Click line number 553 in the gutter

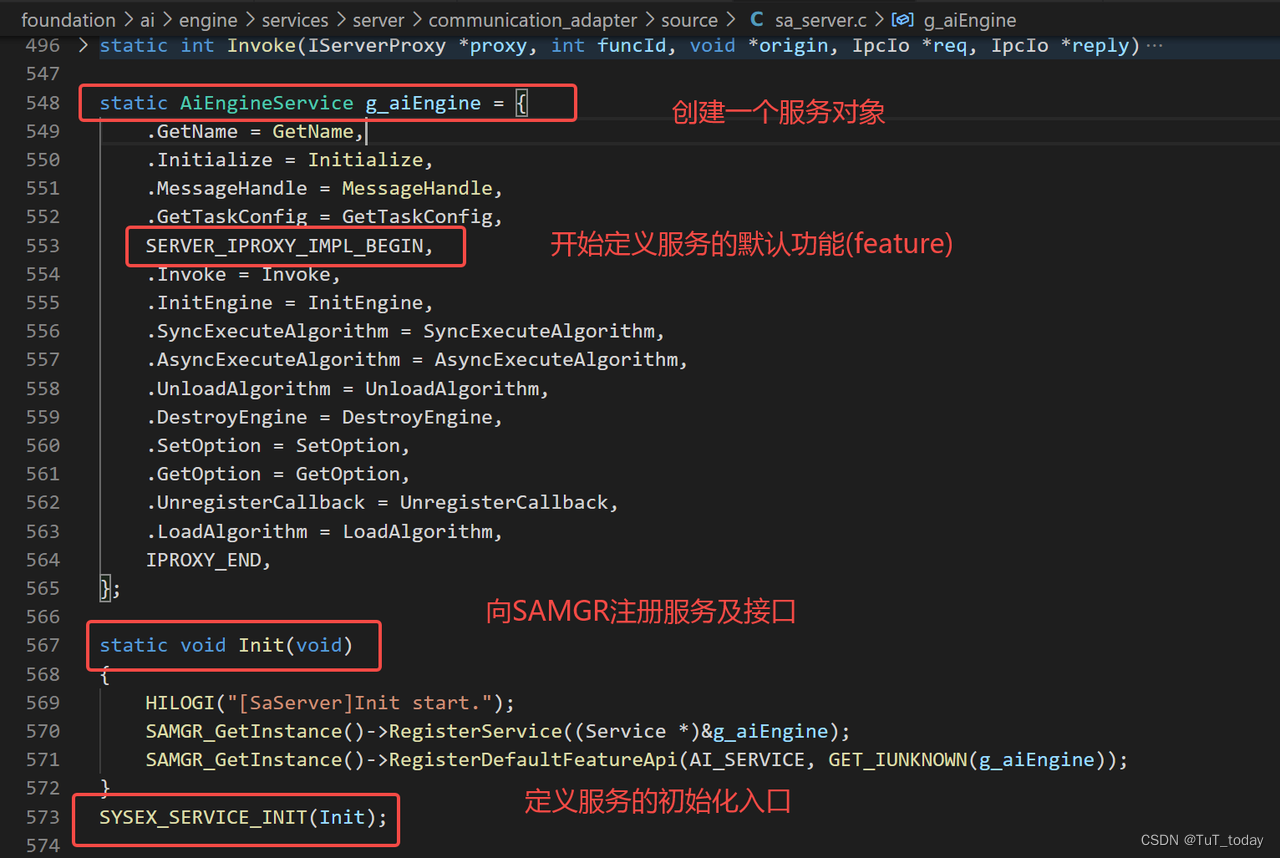tap(43, 245)
